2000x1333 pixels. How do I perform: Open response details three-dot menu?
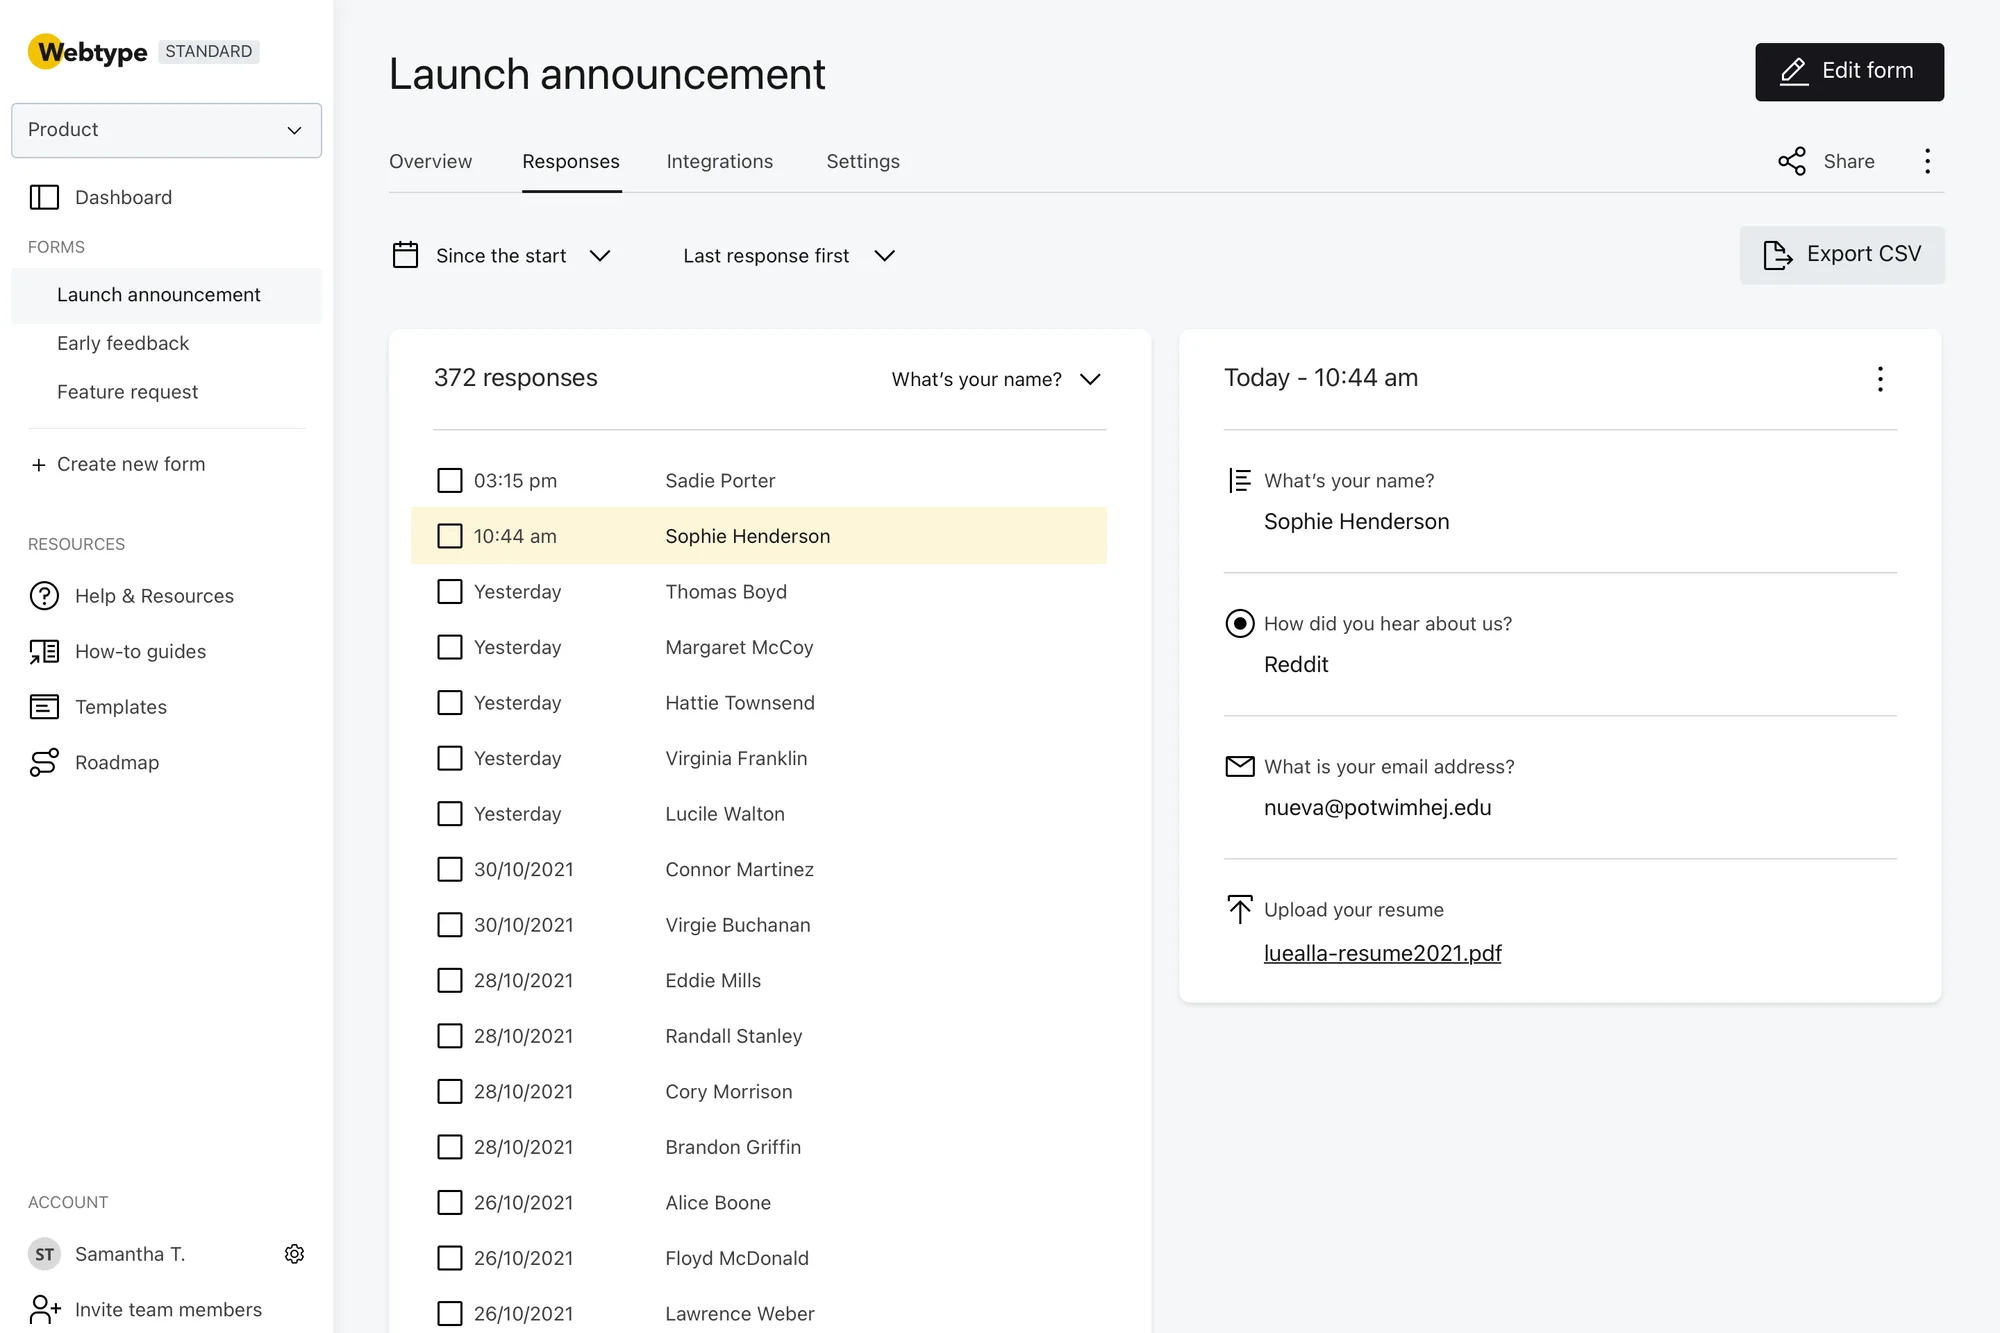1880,379
